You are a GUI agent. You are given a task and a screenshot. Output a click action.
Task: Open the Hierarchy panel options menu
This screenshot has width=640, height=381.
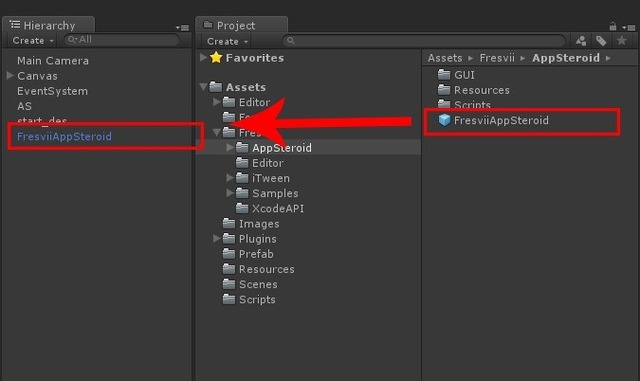[182, 28]
